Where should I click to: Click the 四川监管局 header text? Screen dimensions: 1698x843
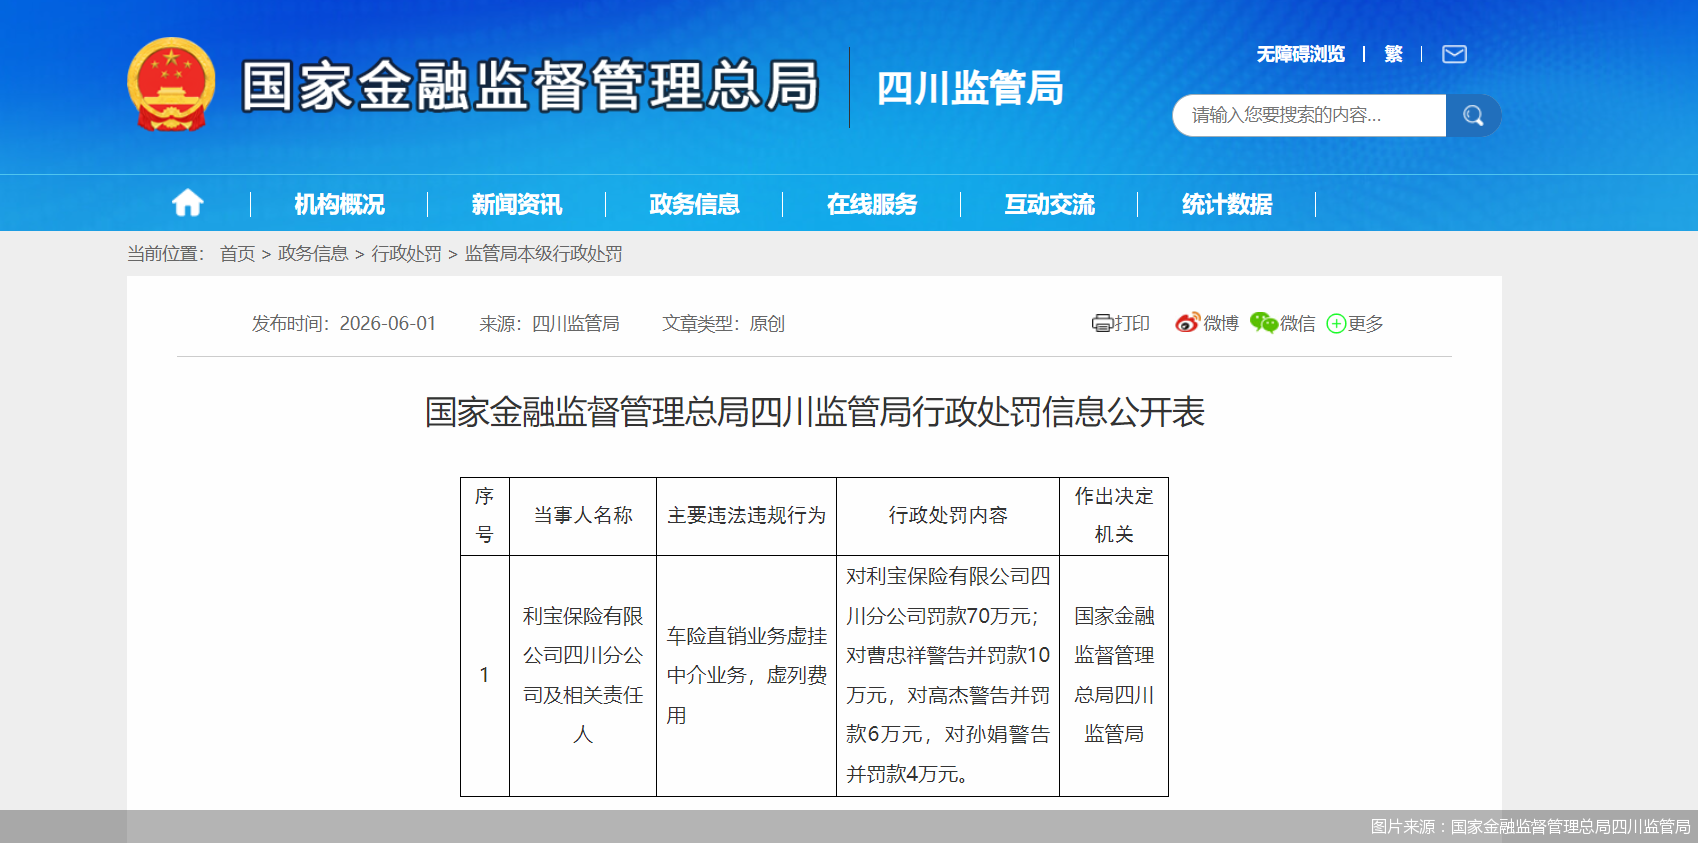click(x=970, y=88)
